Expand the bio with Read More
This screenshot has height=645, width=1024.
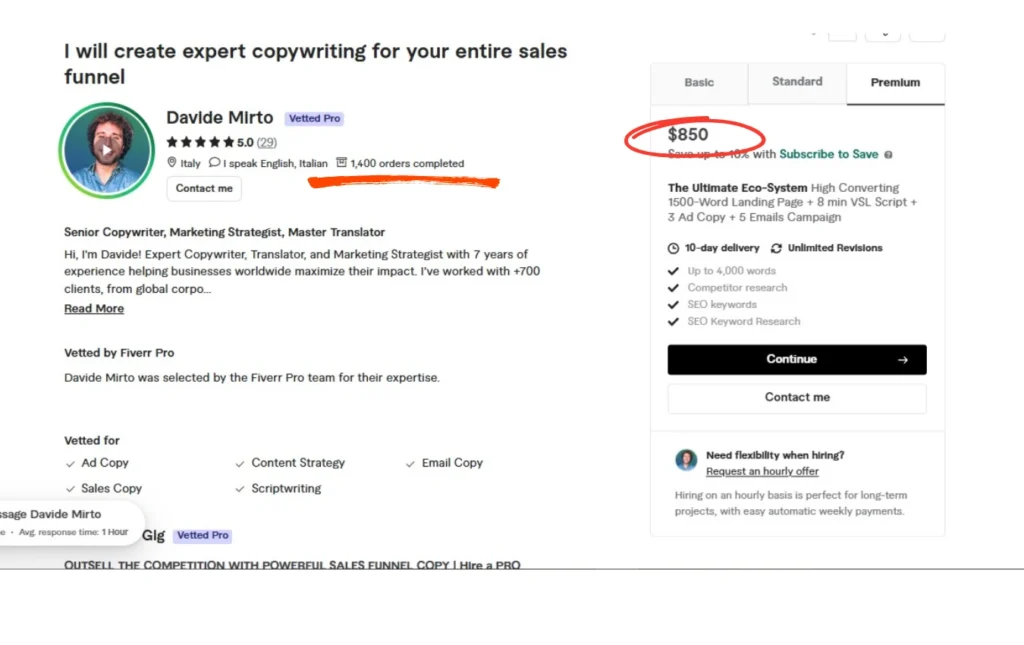point(94,309)
